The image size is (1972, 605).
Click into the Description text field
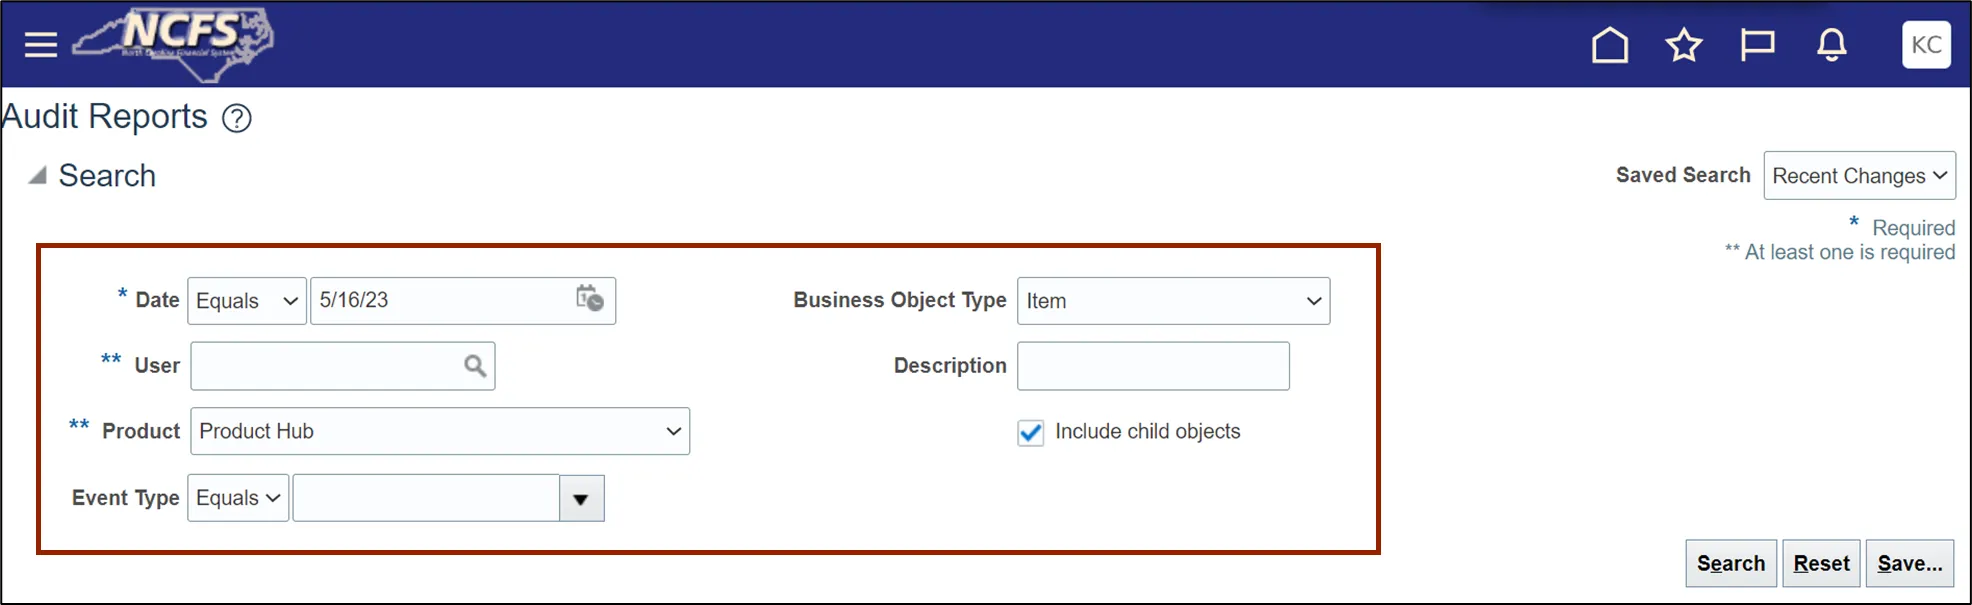pyautogui.click(x=1152, y=366)
